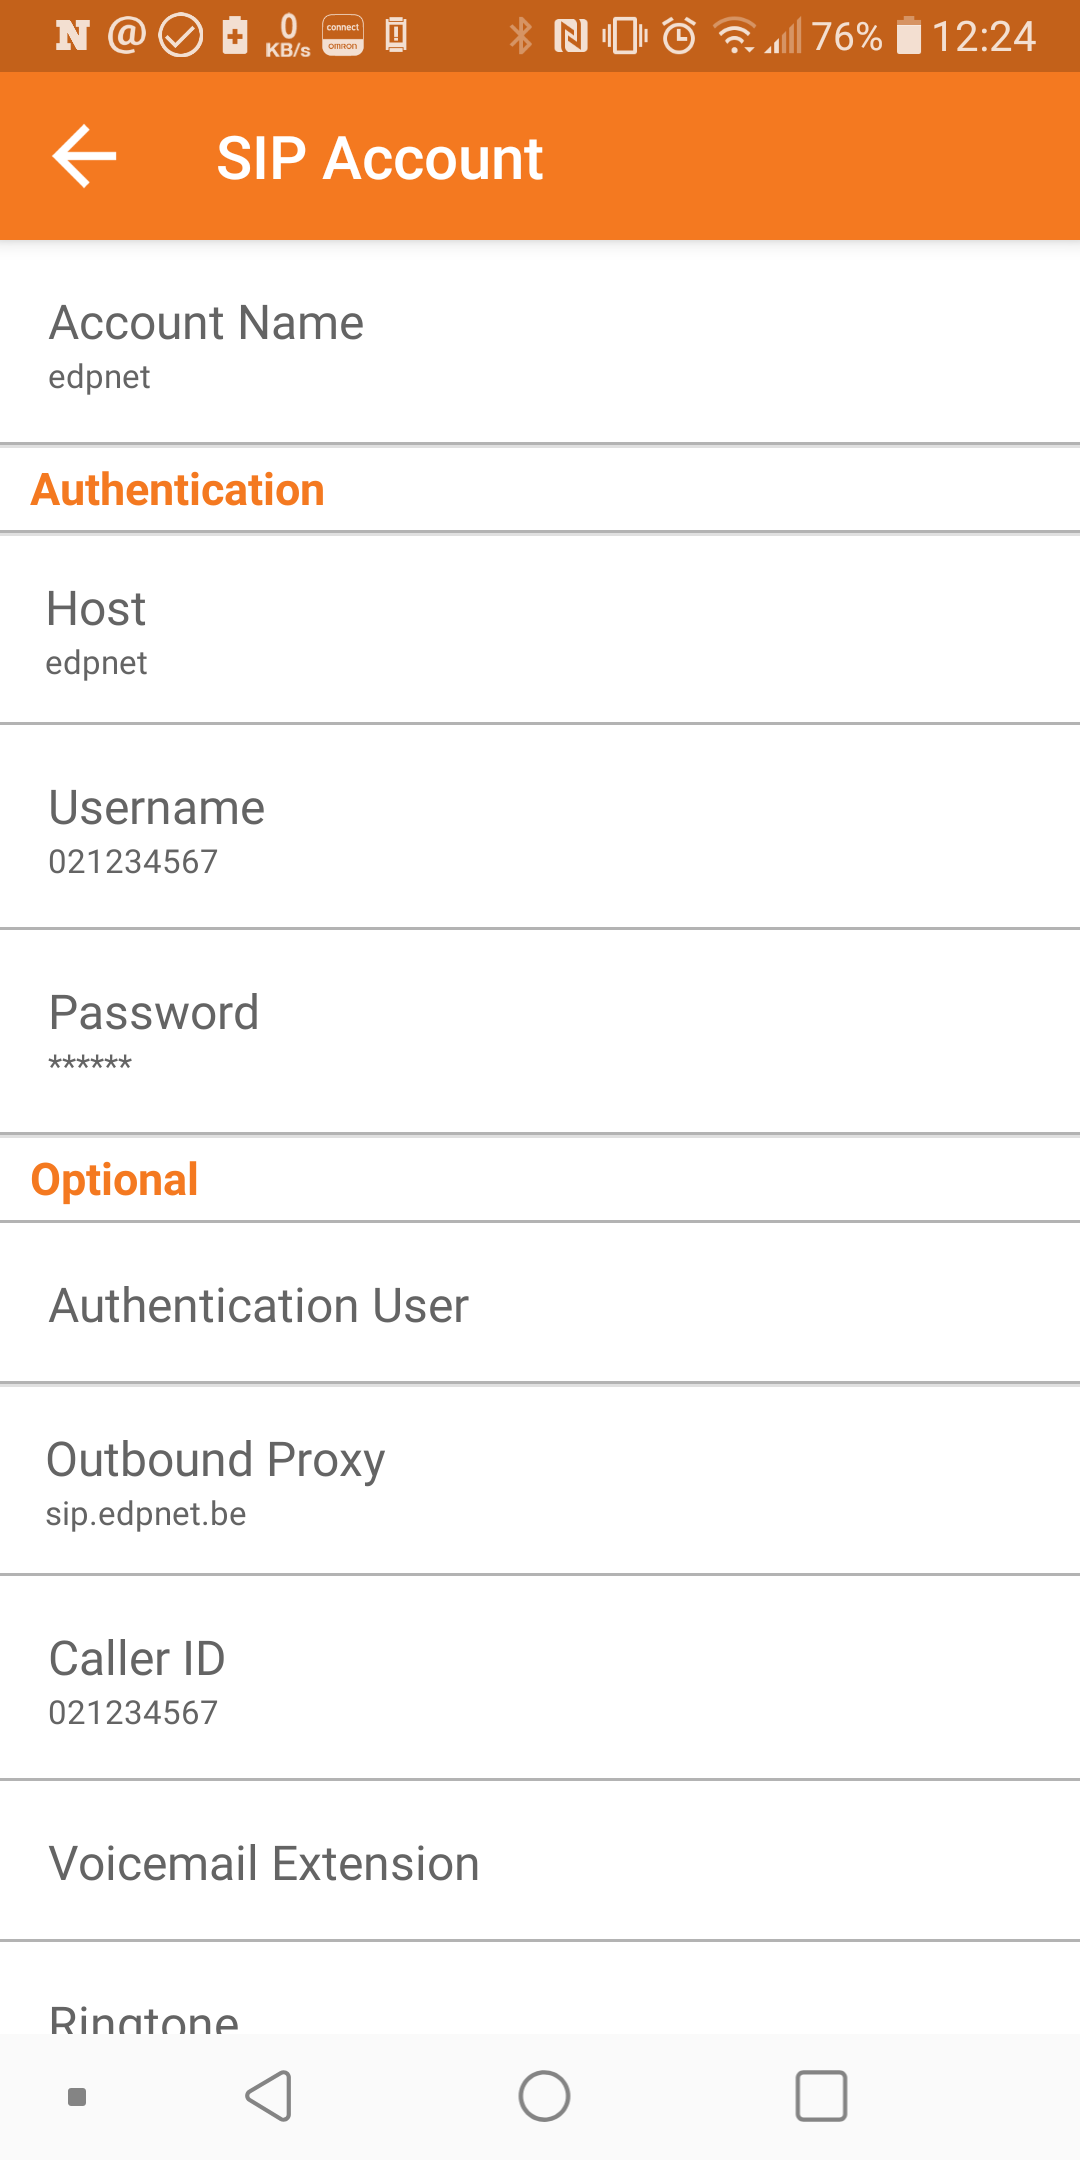Tap the Wi-Fi signal status icon

[735, 37]
